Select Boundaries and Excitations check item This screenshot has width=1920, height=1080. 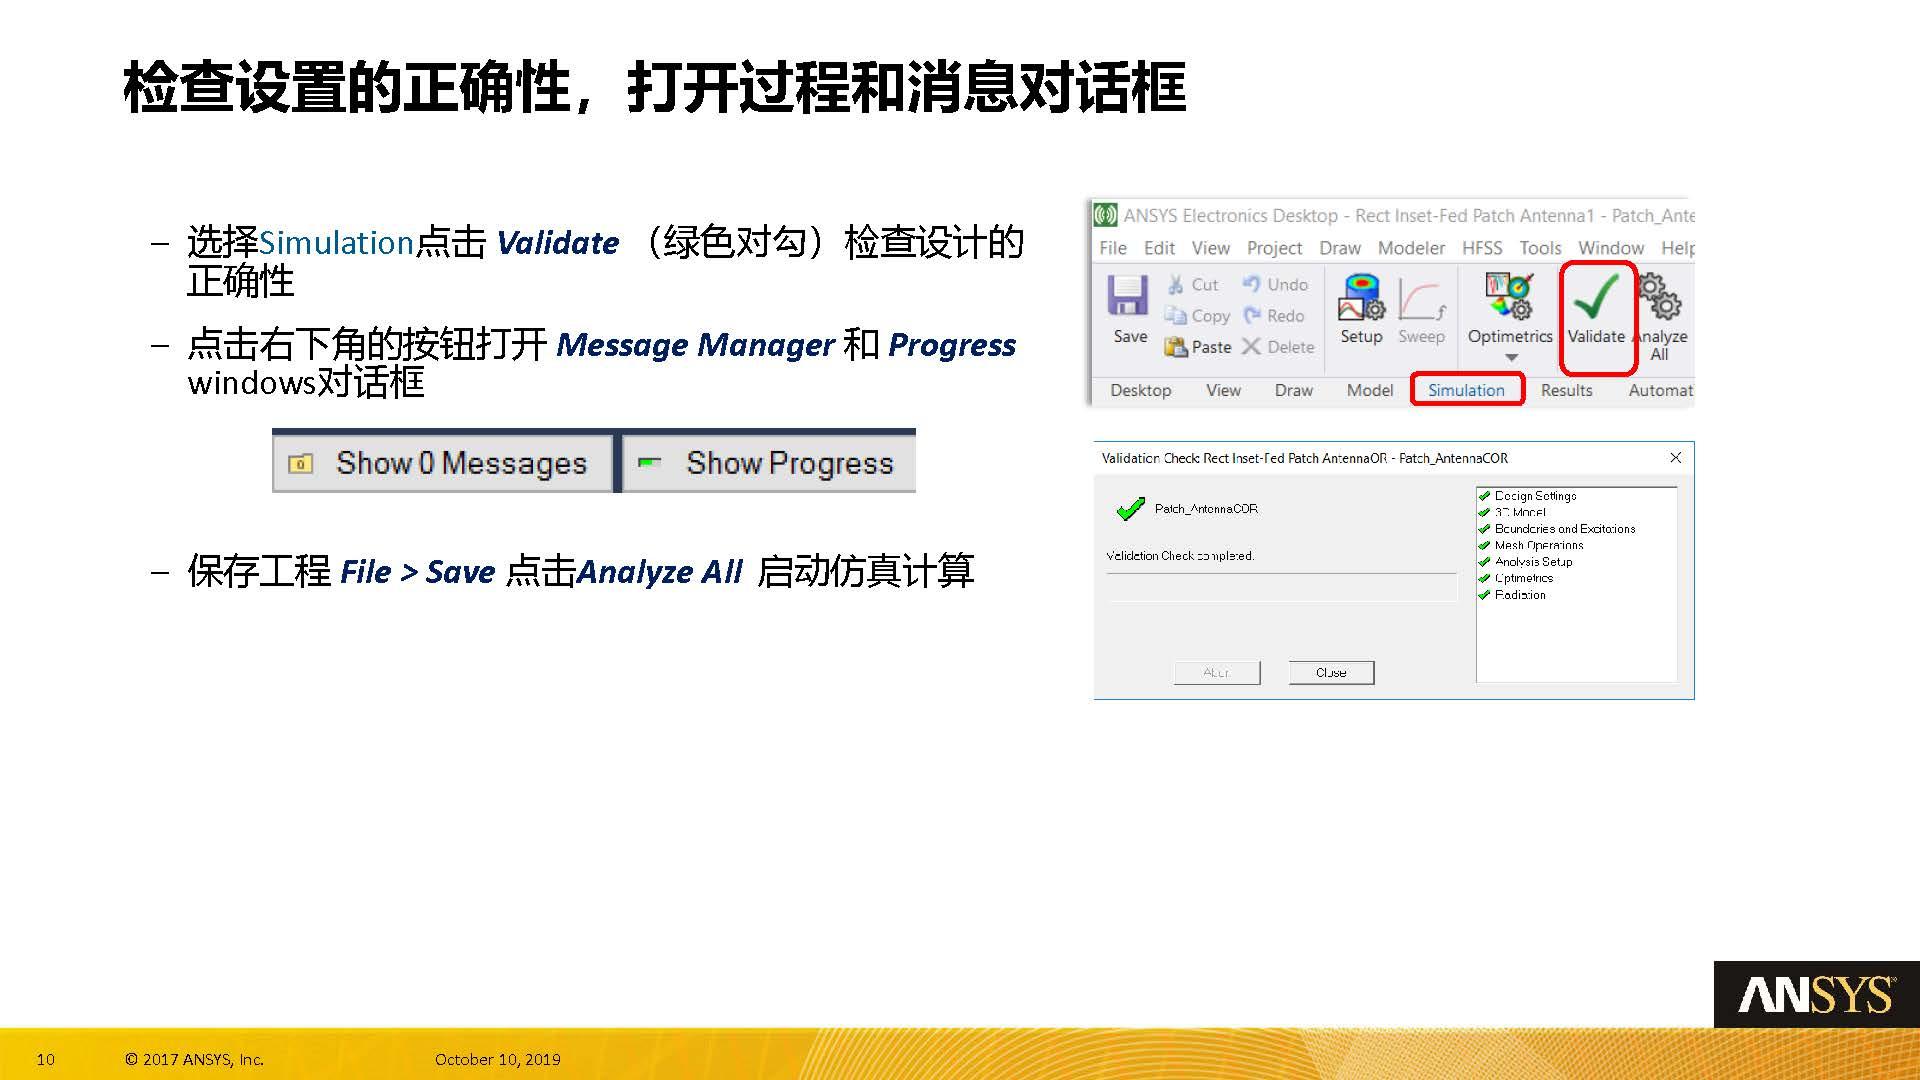point(1564,528)
